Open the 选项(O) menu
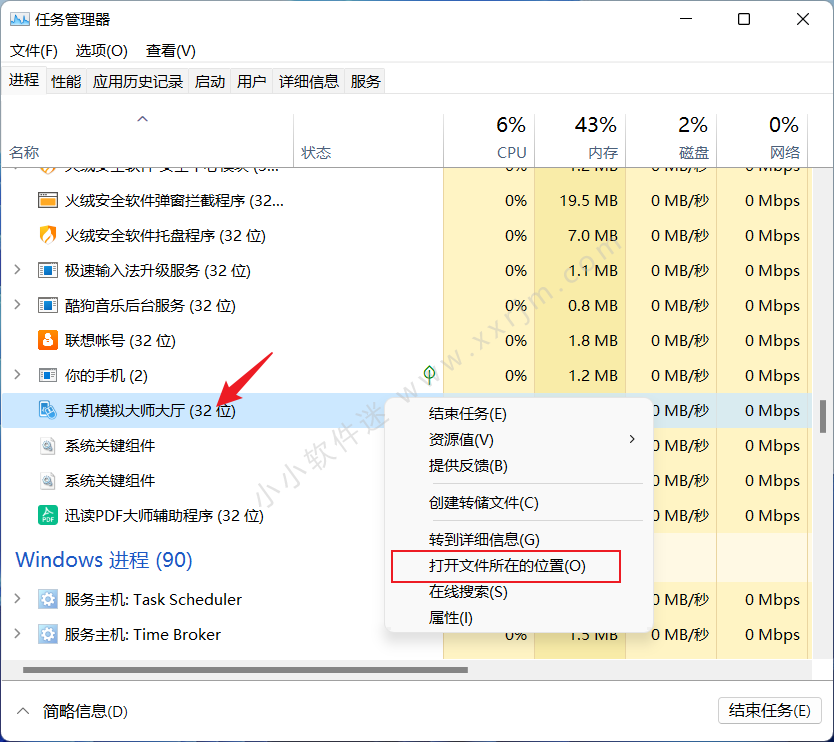This screenshot has width=834, height=742. (x=102, y=51)
